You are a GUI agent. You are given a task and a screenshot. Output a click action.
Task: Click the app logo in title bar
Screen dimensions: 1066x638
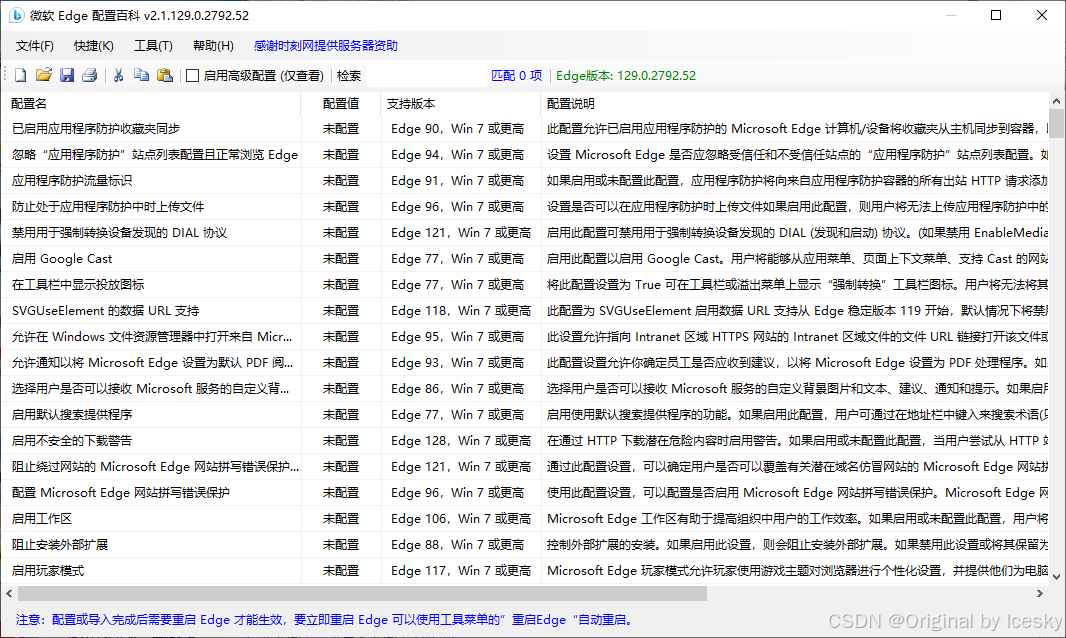coord(16,15)
